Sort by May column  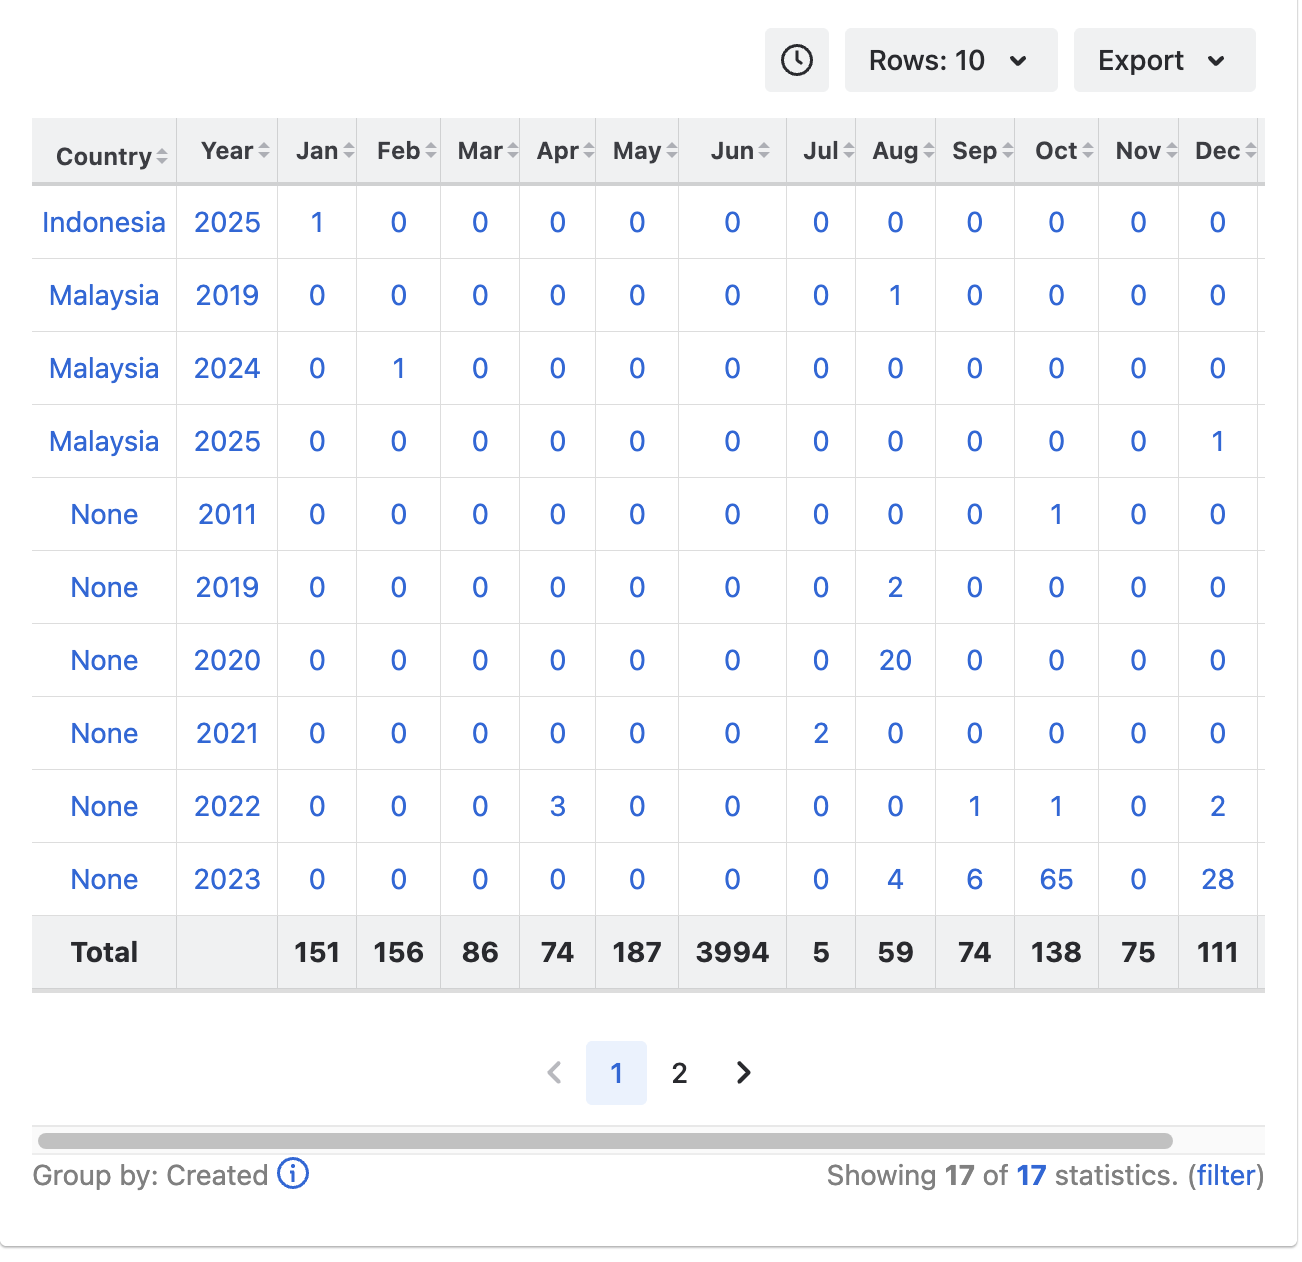coord(637,151)
